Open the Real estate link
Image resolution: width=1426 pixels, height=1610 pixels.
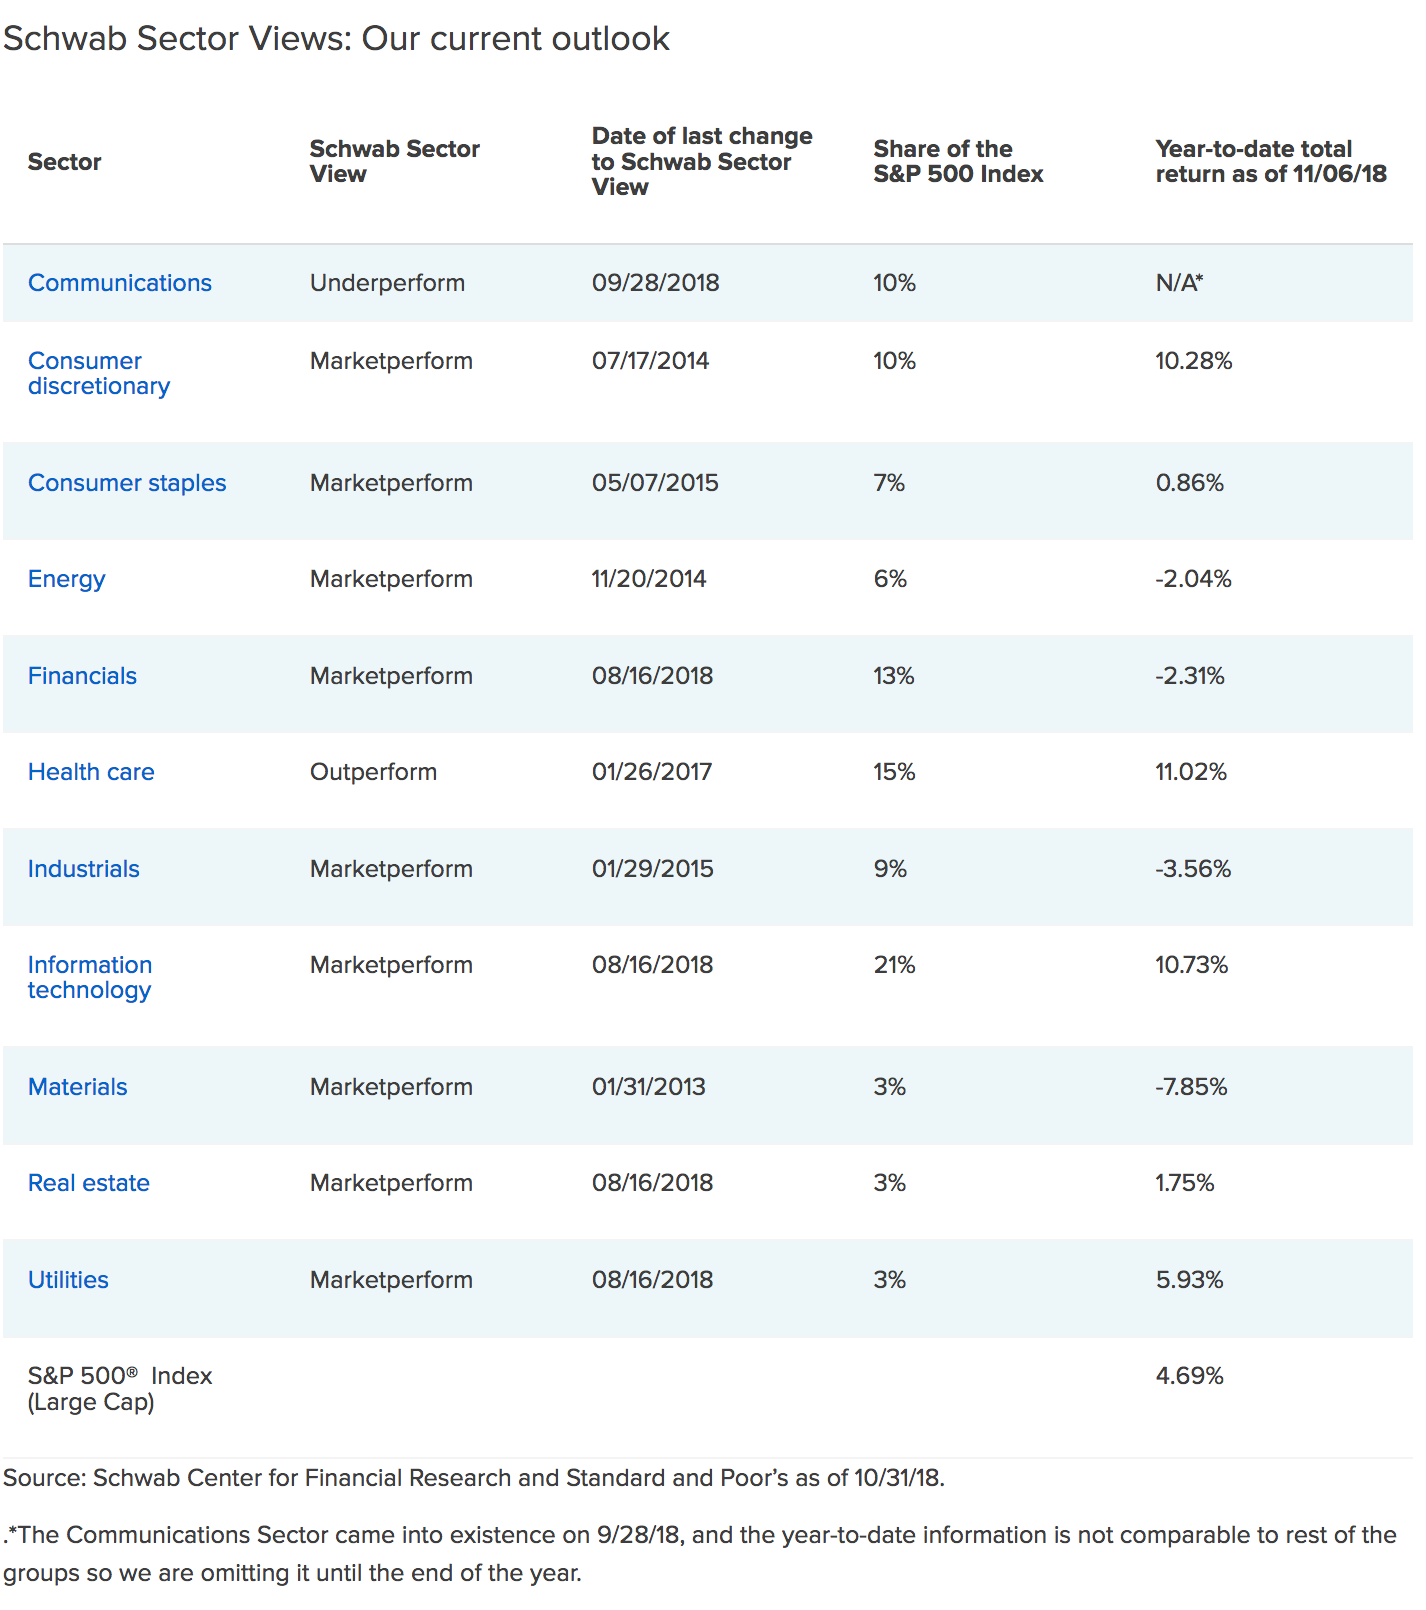point(89,1183)
